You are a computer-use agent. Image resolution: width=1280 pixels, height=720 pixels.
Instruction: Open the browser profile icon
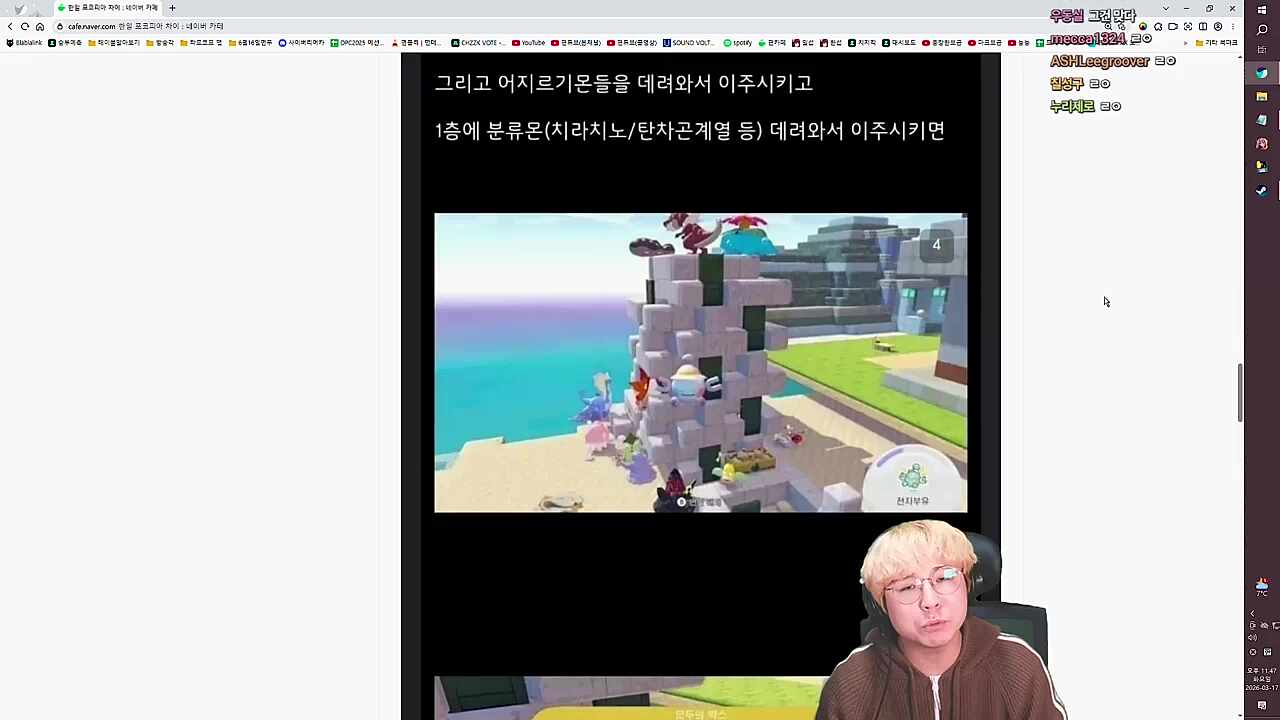click(1218, 26)
